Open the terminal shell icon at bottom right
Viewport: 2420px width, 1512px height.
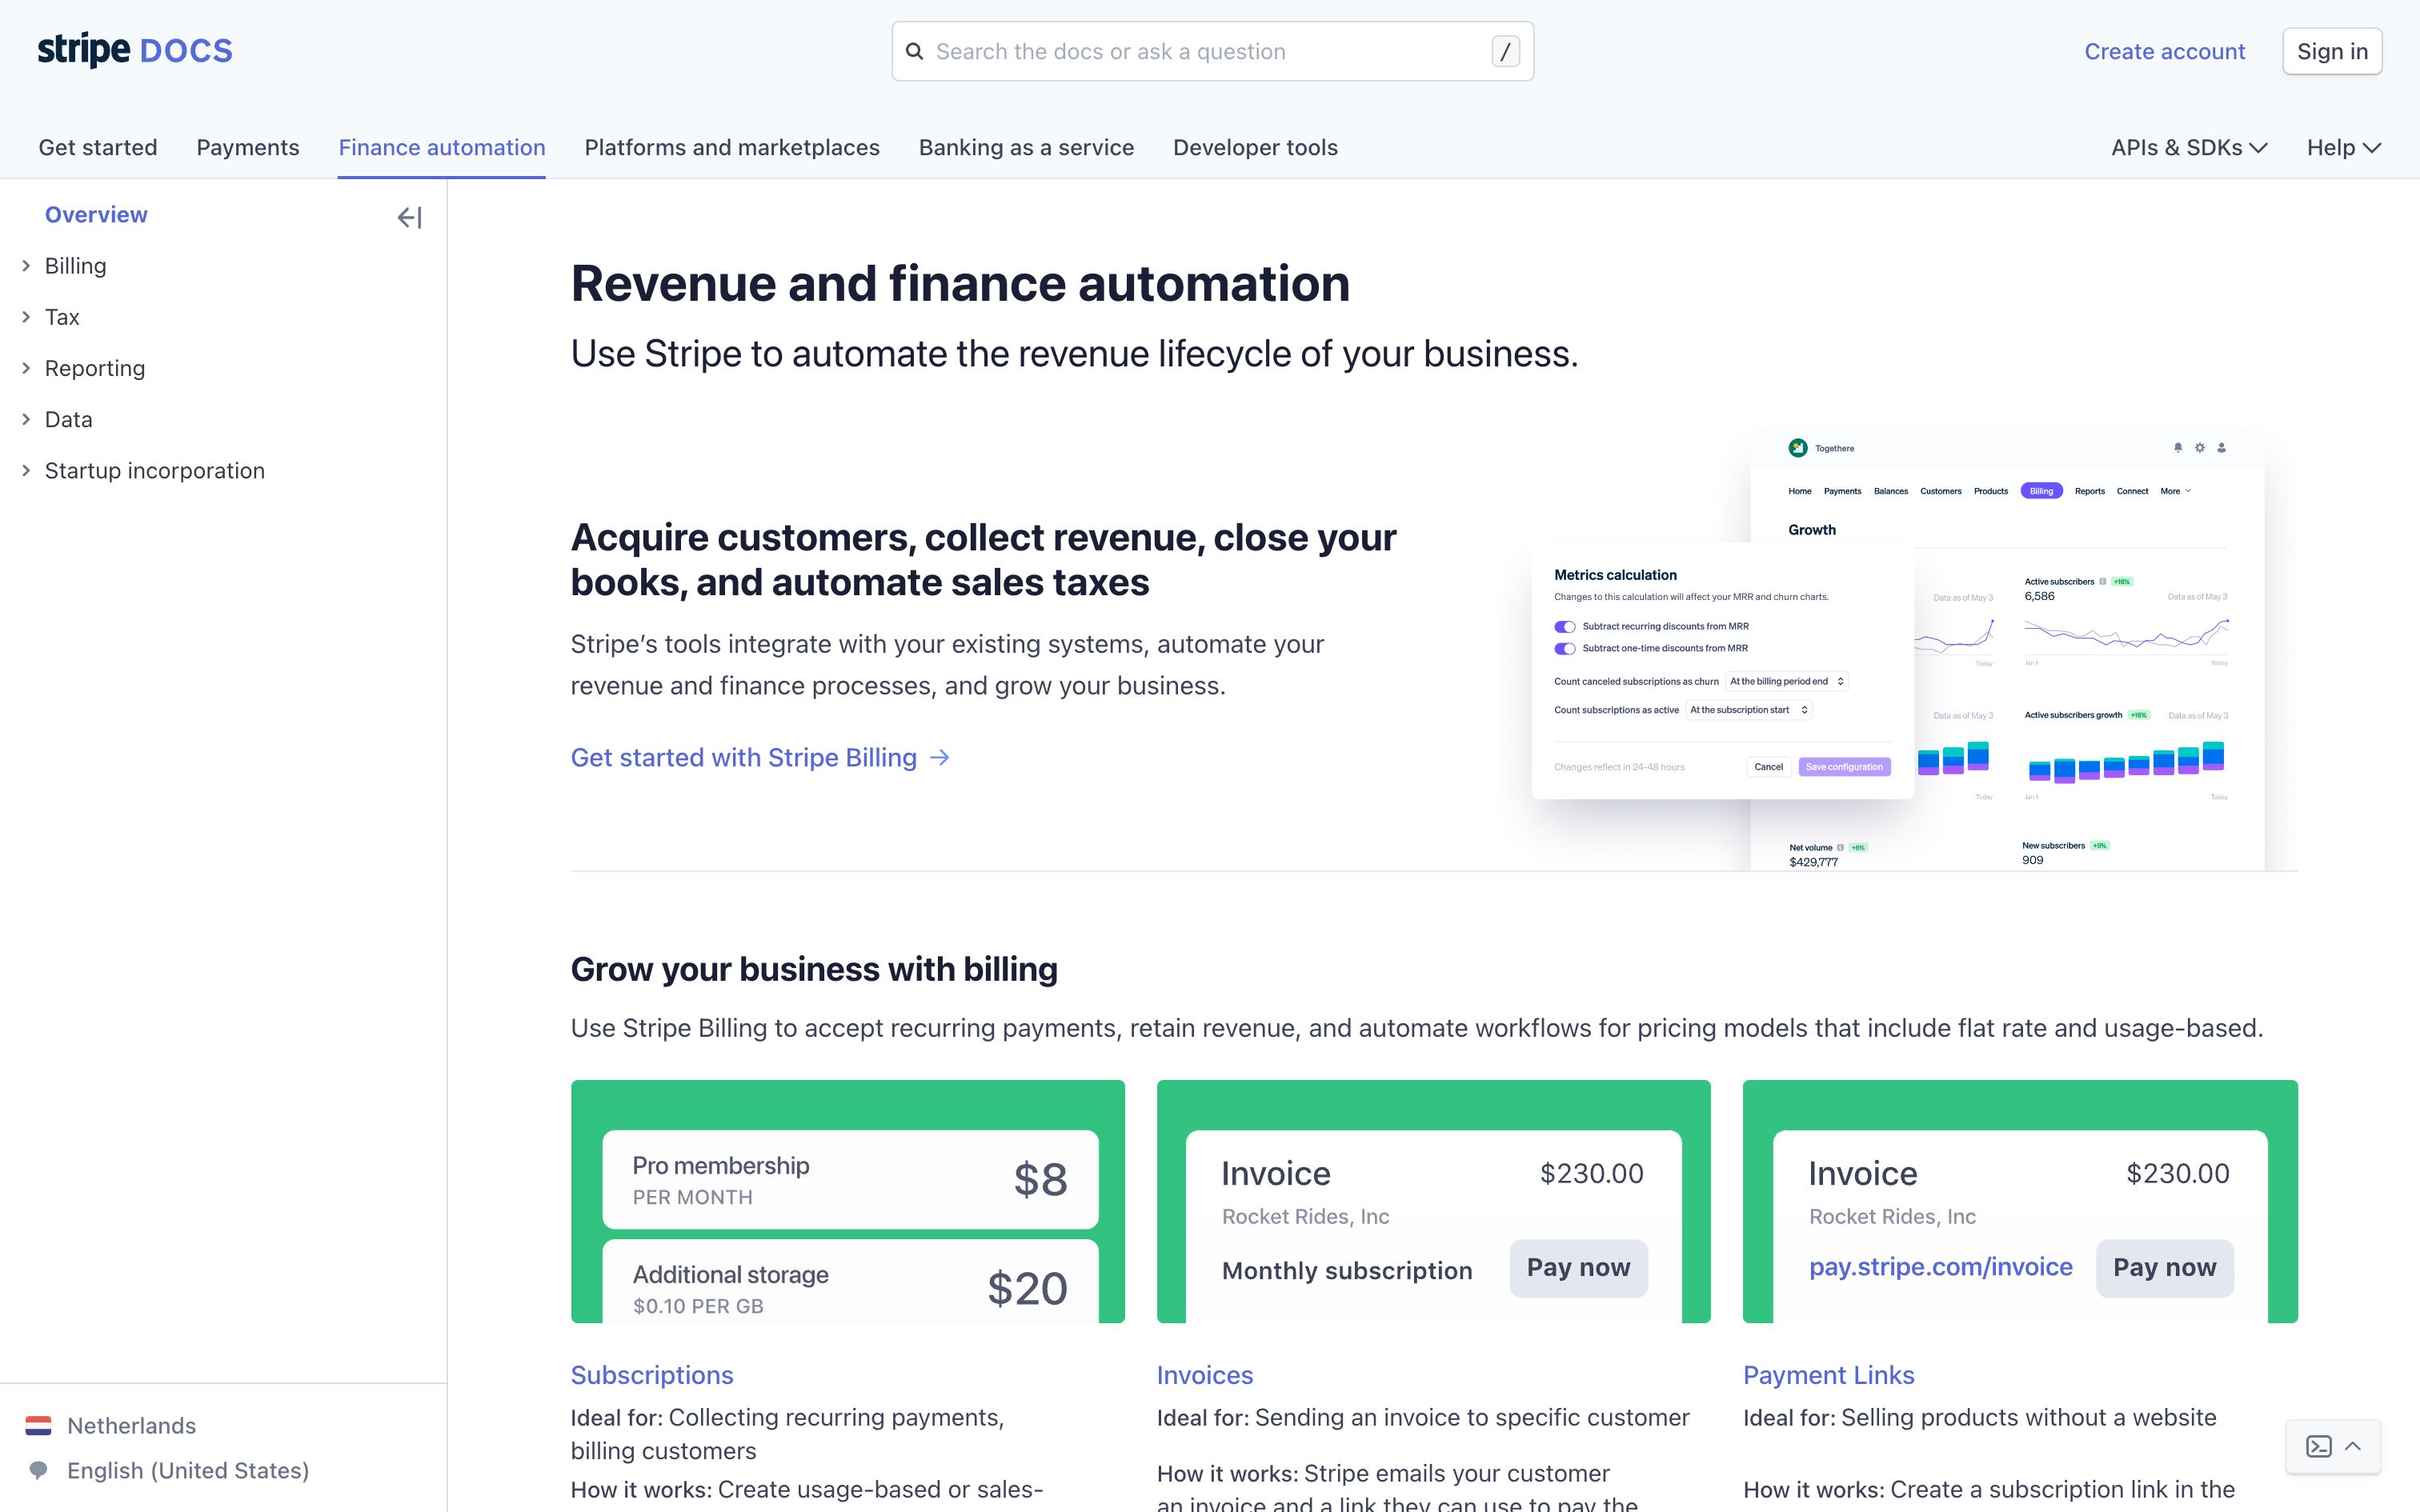pos(2319,1446)
